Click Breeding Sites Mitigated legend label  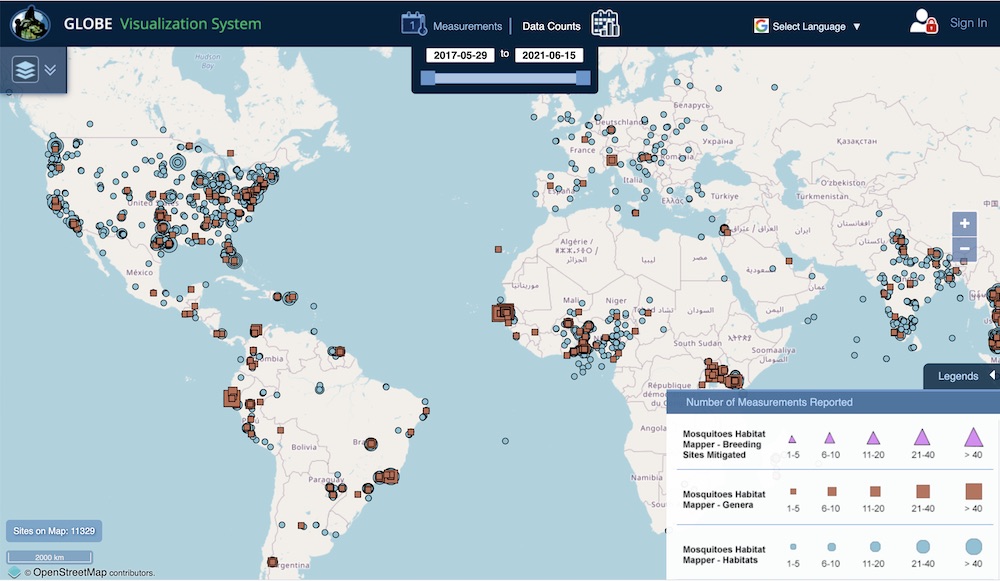pyautogui.click(x=724, y=445)
